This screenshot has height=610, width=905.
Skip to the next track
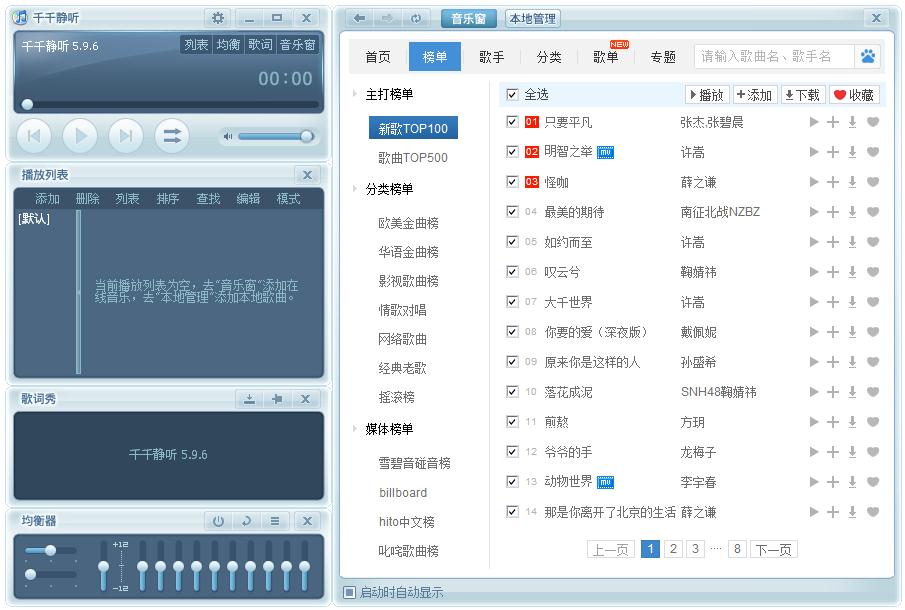click(126, 136)
